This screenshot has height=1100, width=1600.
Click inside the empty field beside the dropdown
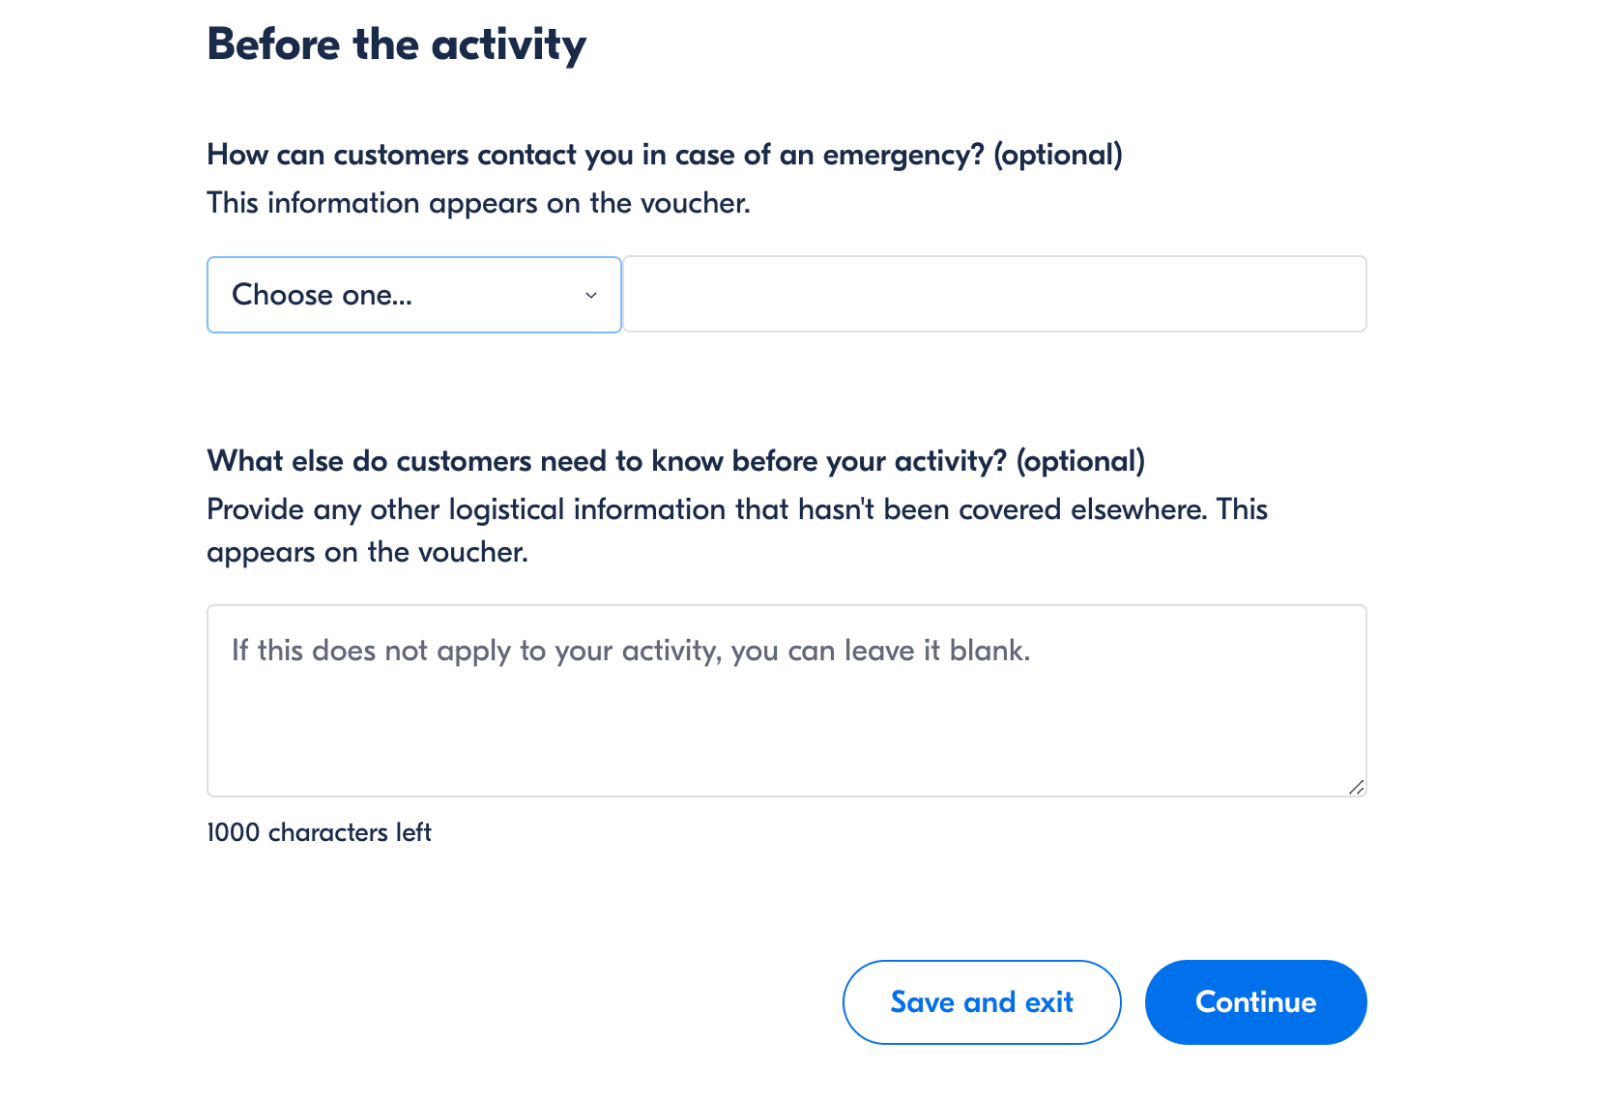tap(994, 293)
